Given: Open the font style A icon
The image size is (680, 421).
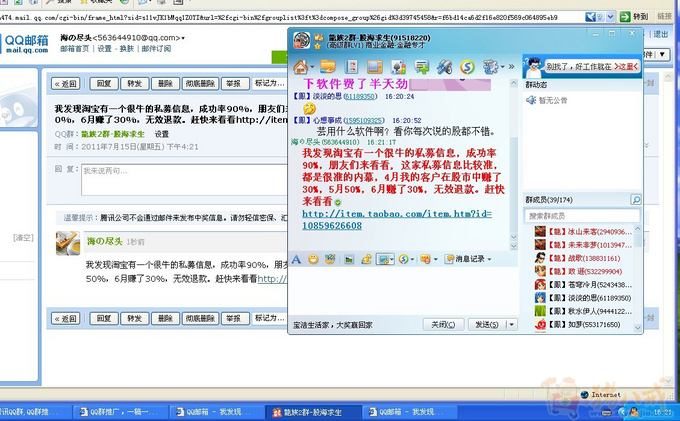Looking at the screenshot, I should pos(296,259).
